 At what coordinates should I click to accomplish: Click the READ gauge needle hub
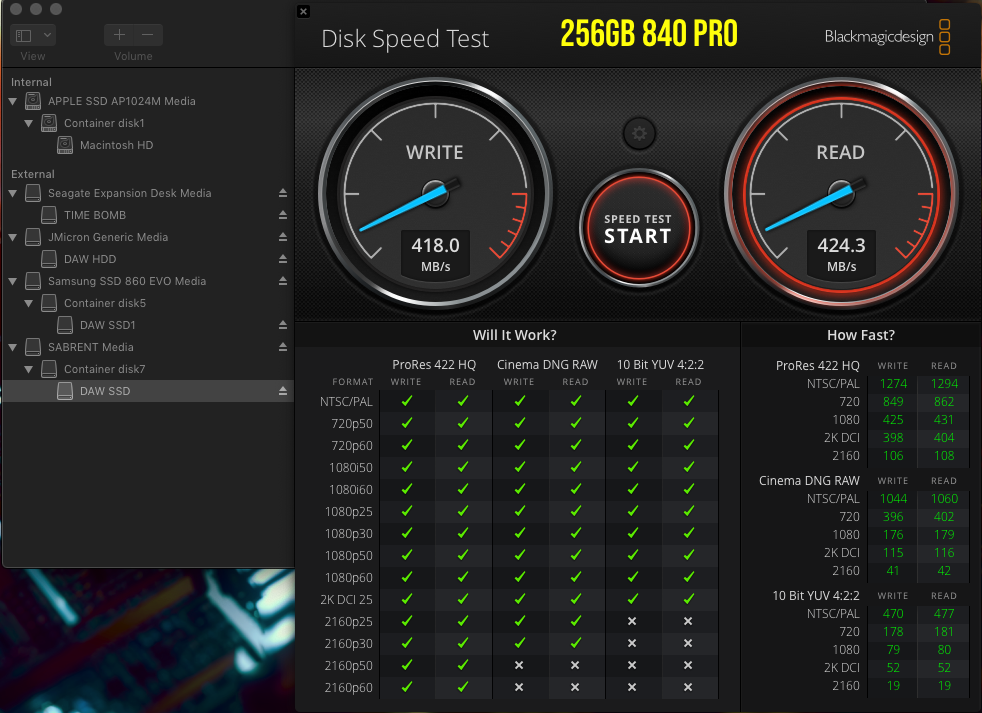coord(841,193)
